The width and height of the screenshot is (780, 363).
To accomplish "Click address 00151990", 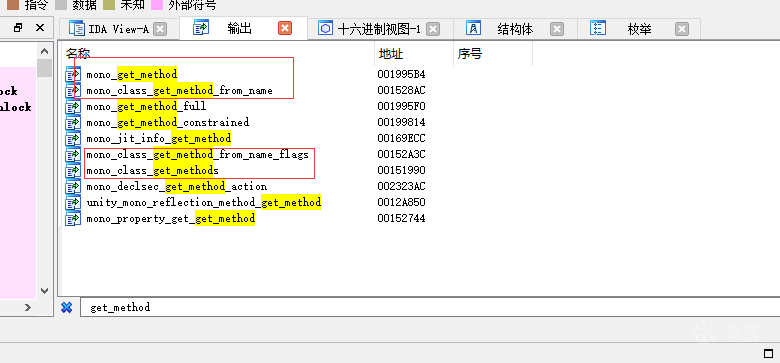I will point(401,171).
